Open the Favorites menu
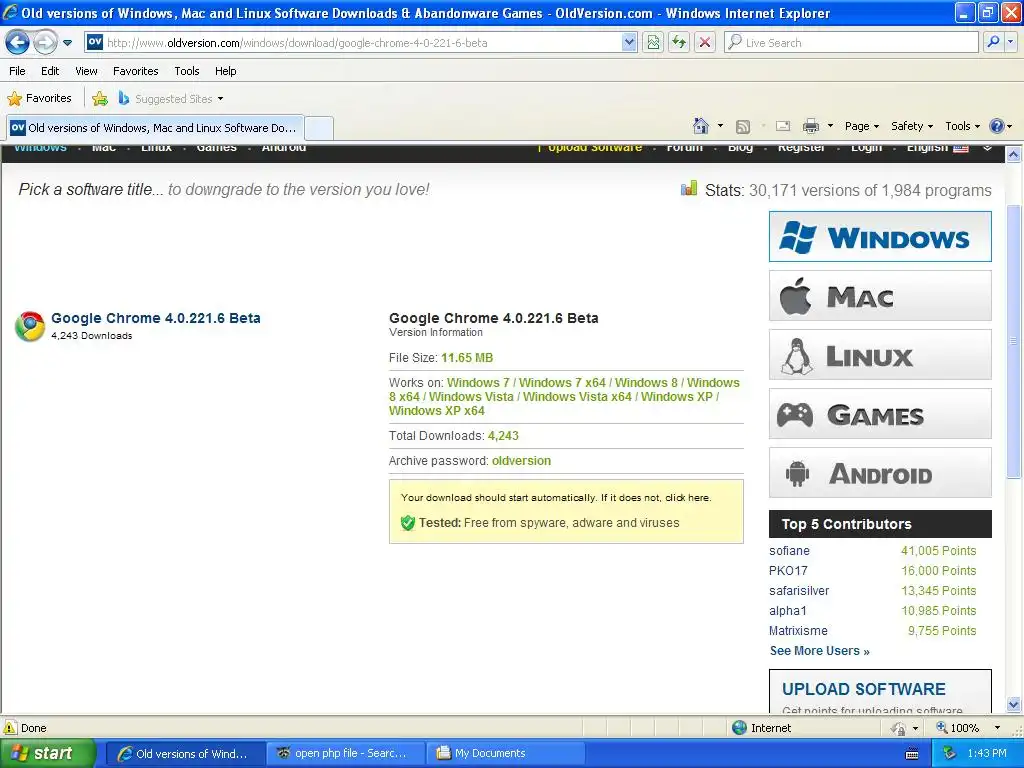 (x=135, y=71)
